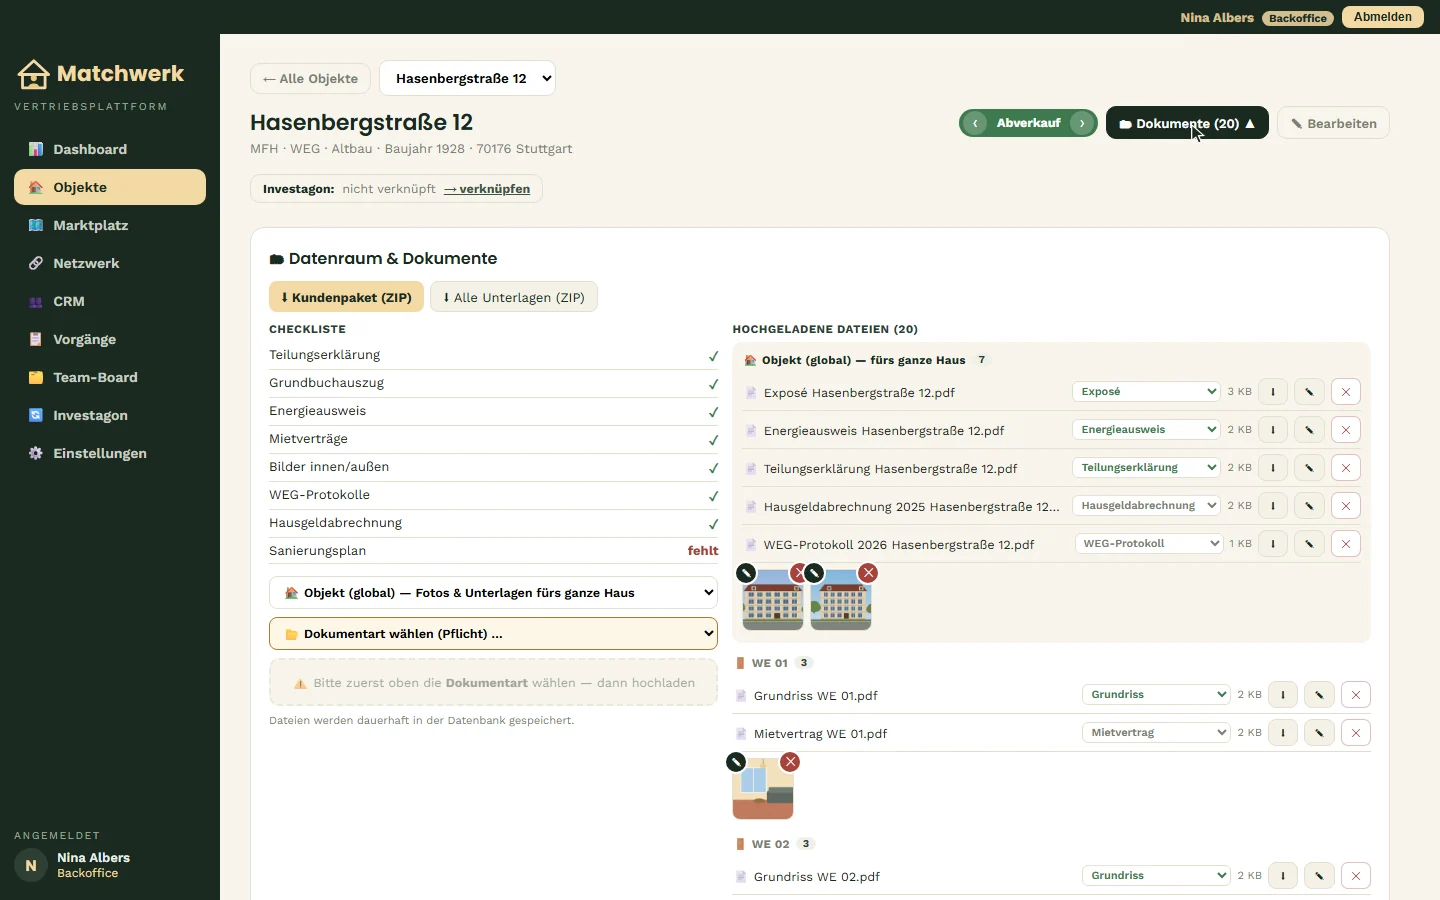Click the Nina Albers avatar in sidebar
Screen dimensions: 1440x900
point(31,865)
